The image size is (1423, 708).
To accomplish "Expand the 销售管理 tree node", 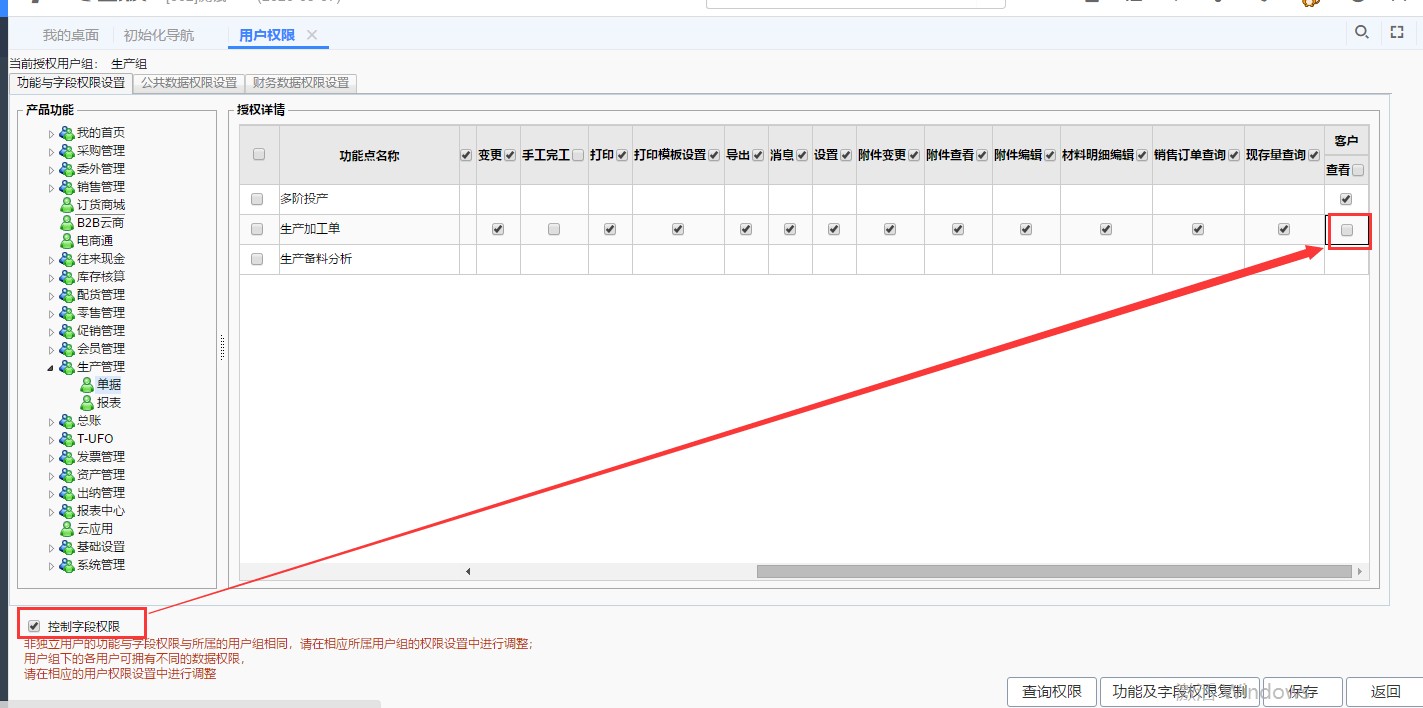I will 52,187.
